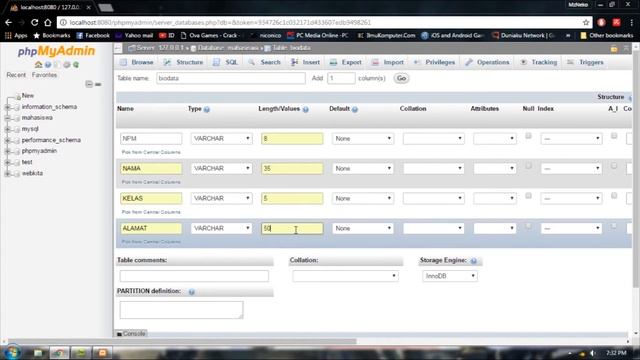
Task: Click Go to add columns
Action: click(x=401, y=78)
